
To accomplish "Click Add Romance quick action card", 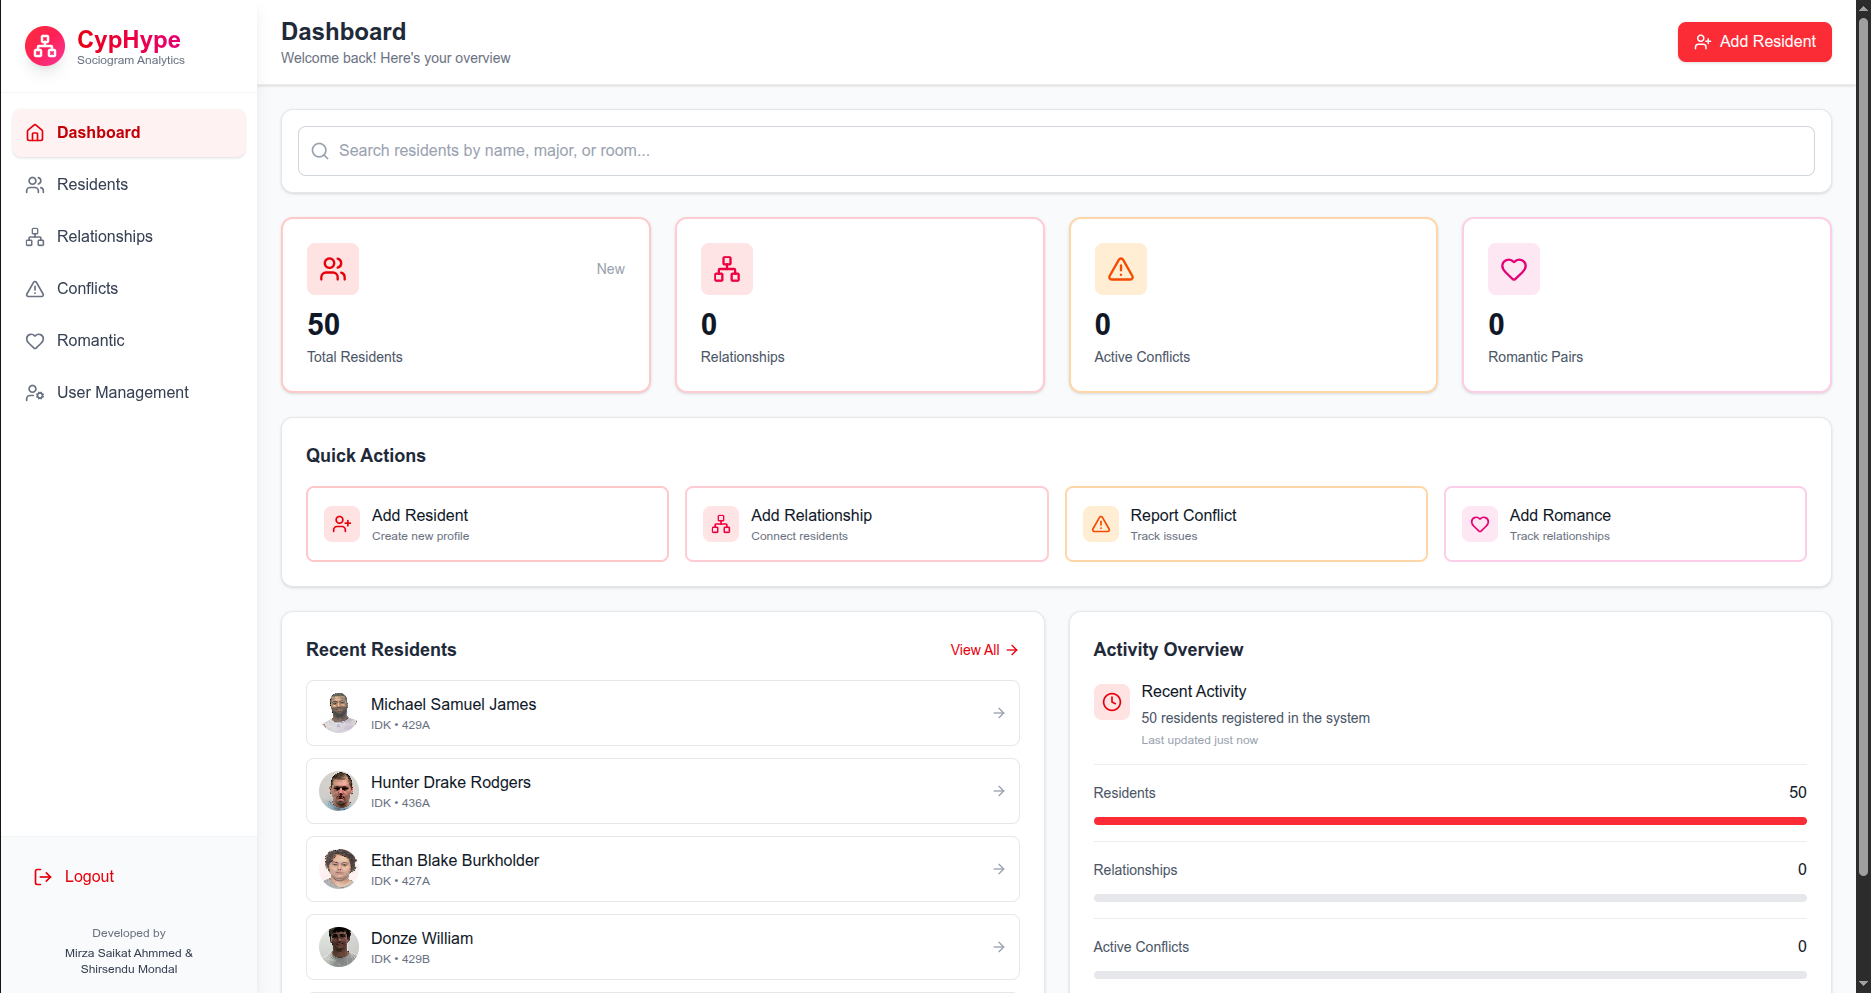I will click(x=1625, y=524).
